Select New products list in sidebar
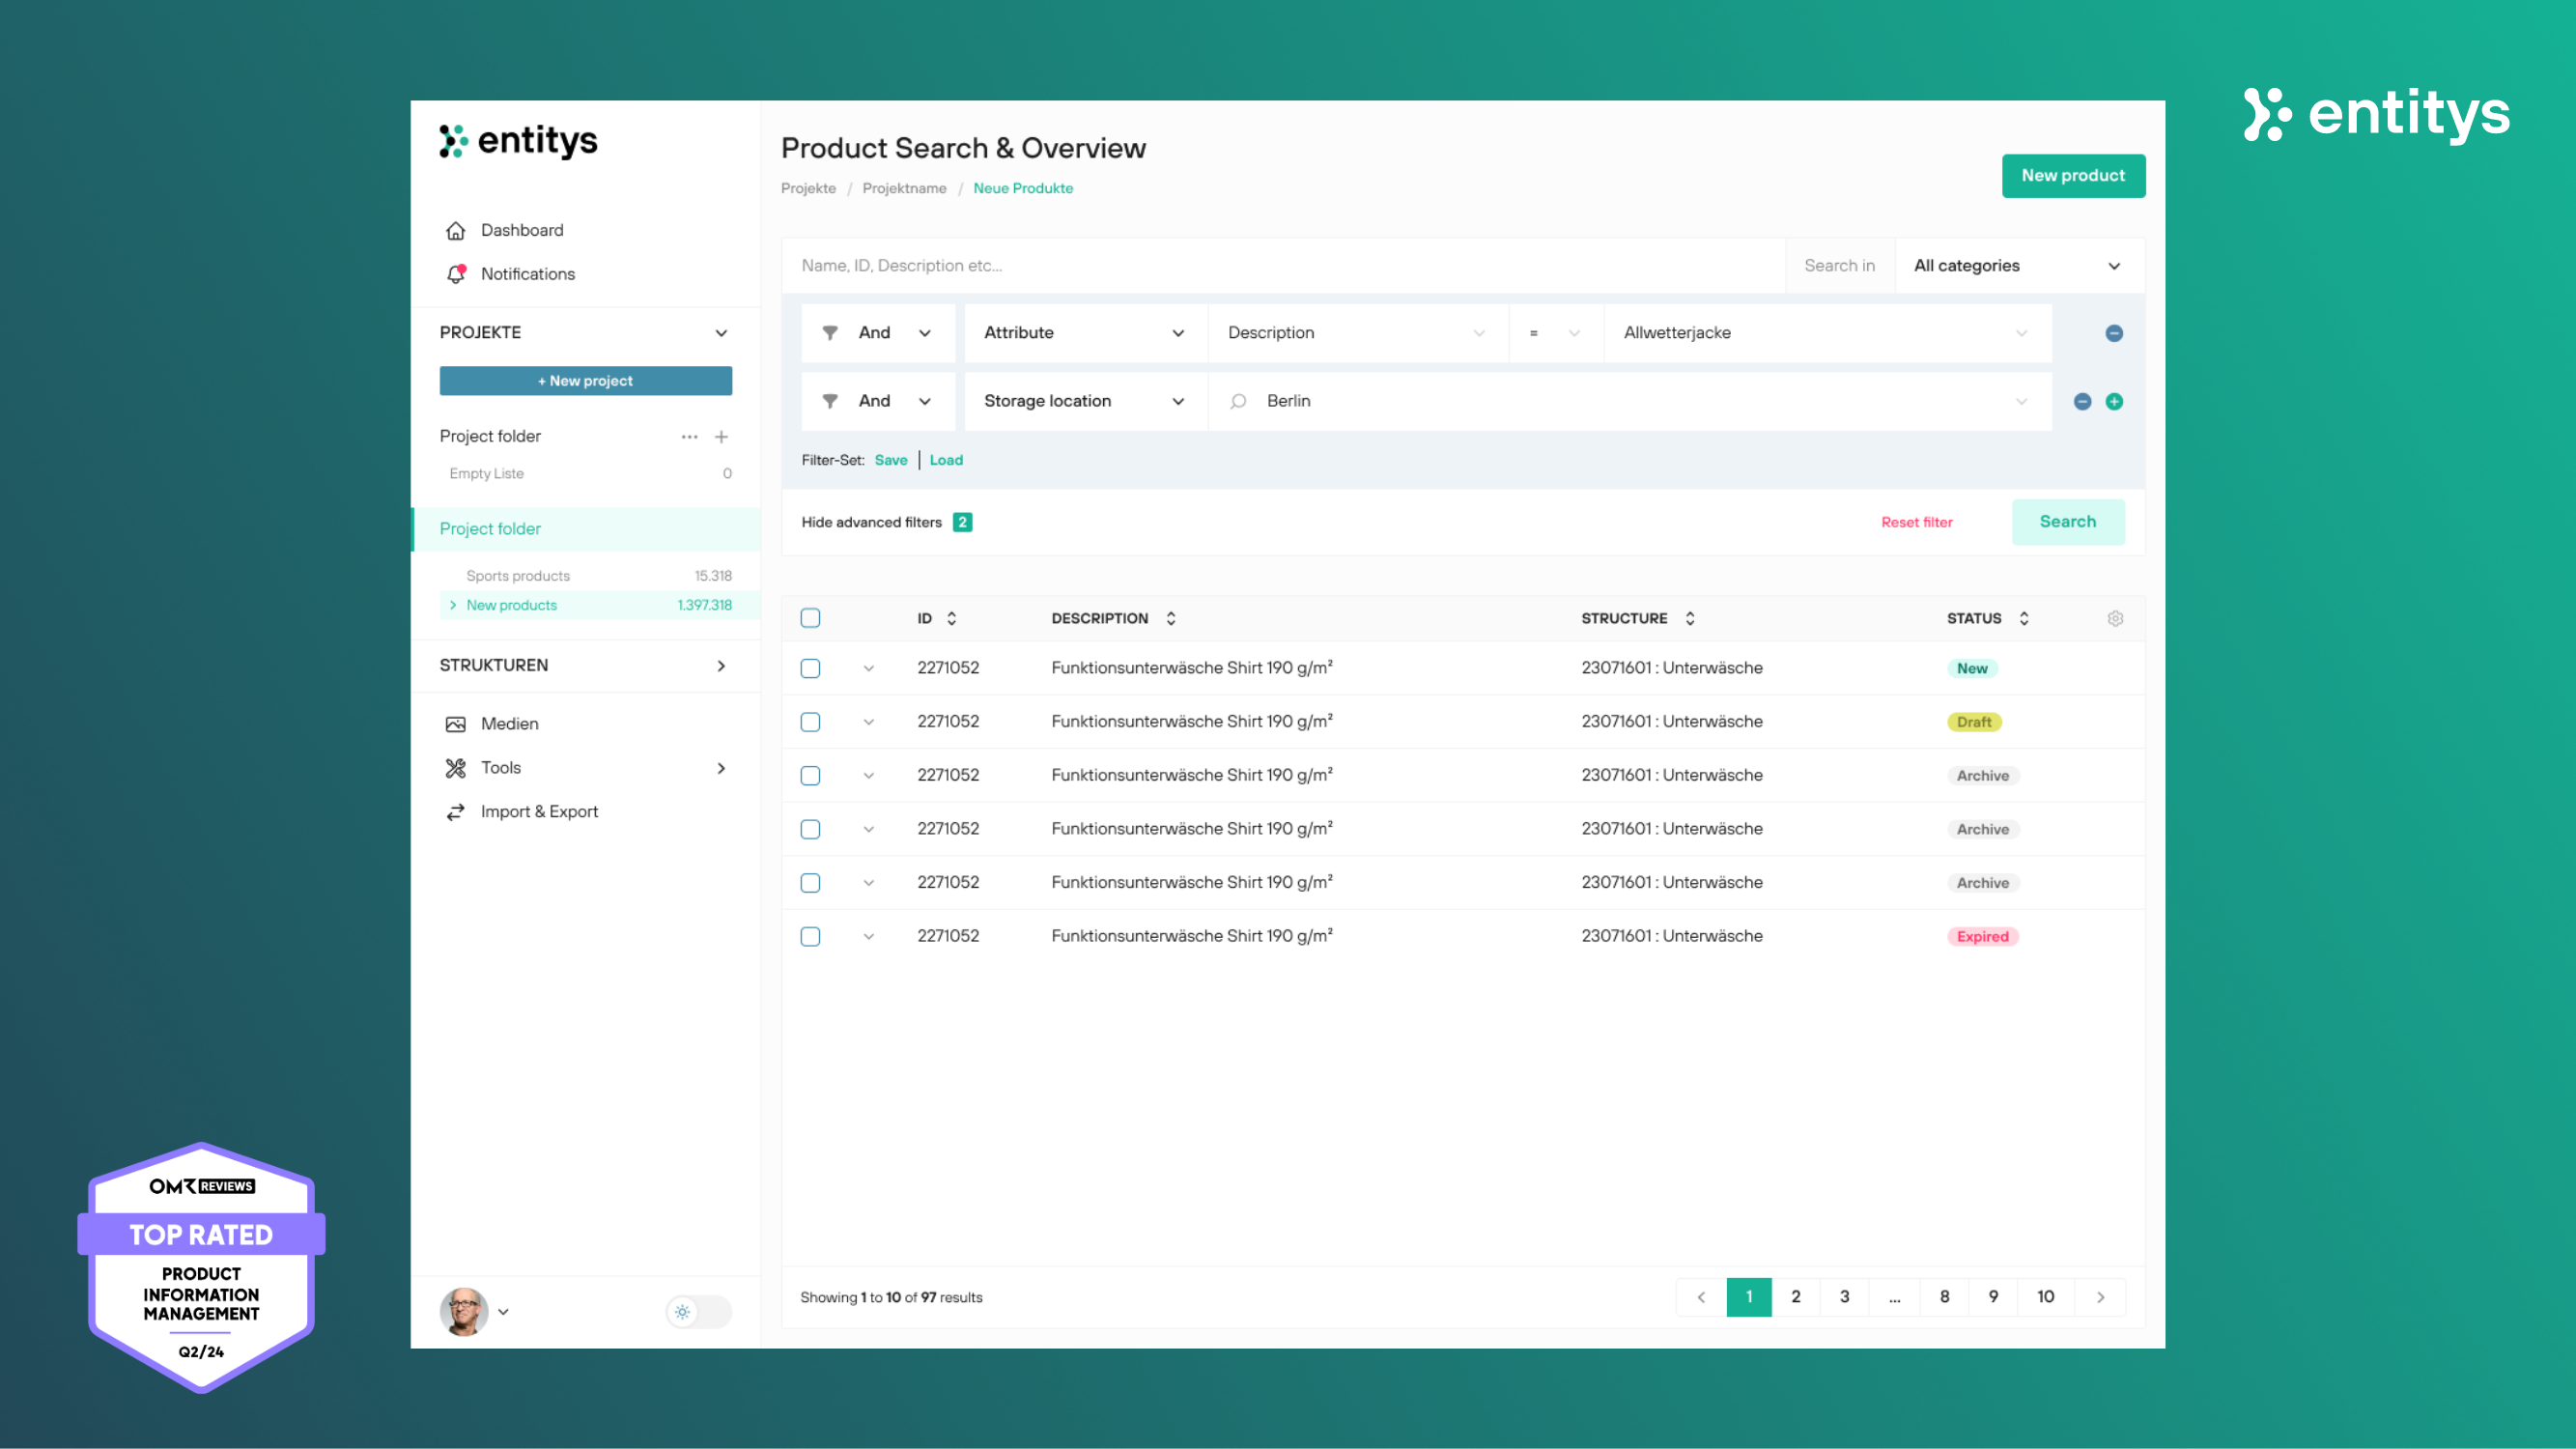2576x1449 pixels. click(x=512, y=605)
